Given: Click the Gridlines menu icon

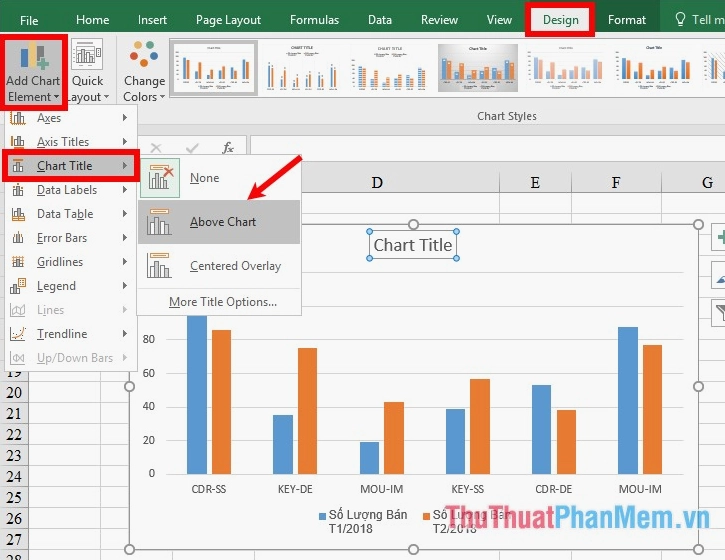Looking at the screenshot, I should [18, 262].
